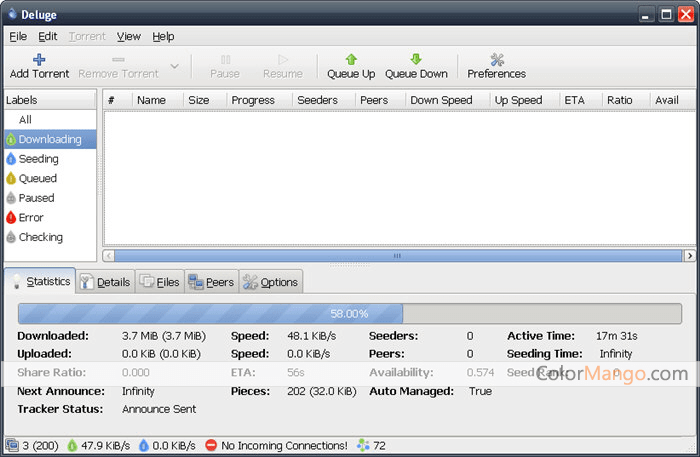Select the Error label in sidebar

pyautogui.click(x=31, y=217)
